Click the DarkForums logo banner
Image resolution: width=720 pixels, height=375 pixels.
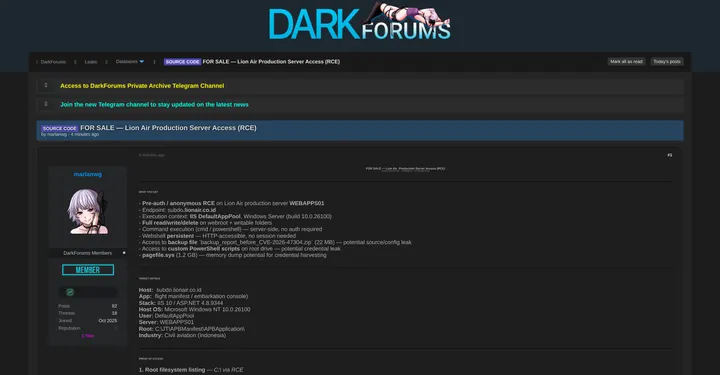pyautogui.click(x=360, y=22)
